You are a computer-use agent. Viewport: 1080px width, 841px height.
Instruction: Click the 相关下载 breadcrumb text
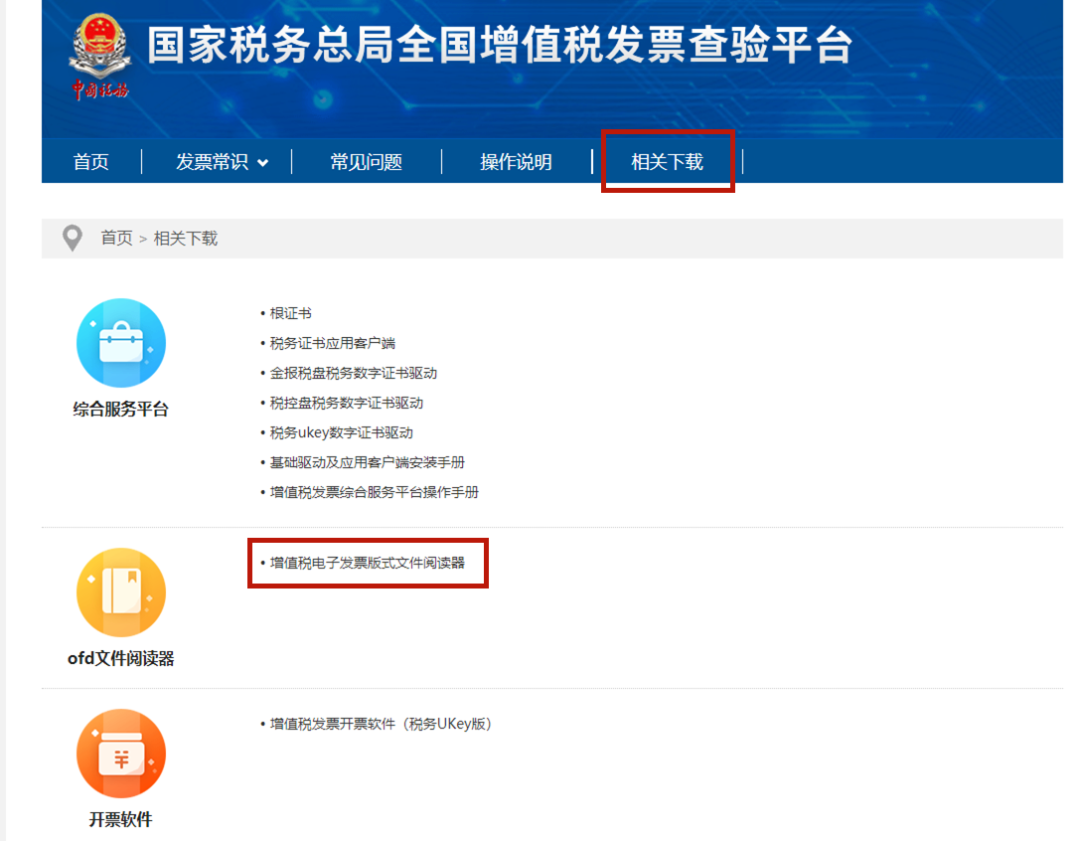[x=185, y=238]
